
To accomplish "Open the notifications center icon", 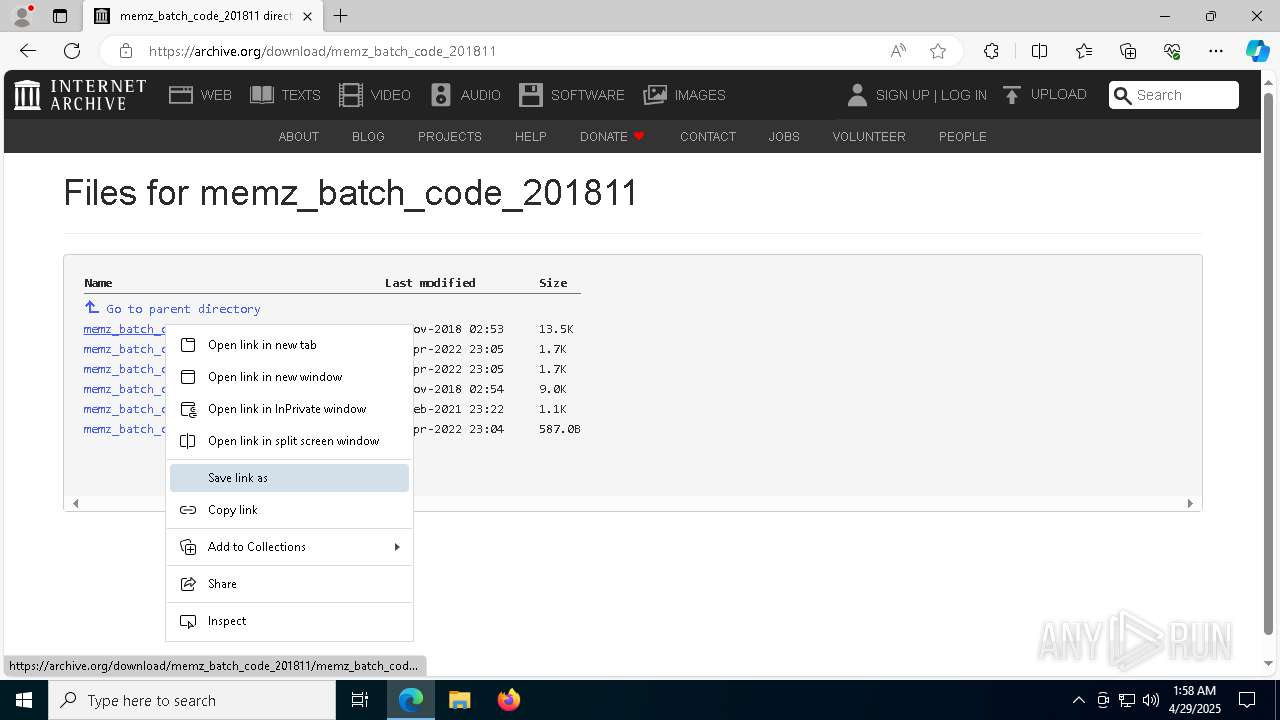I will click(1247, 700).
